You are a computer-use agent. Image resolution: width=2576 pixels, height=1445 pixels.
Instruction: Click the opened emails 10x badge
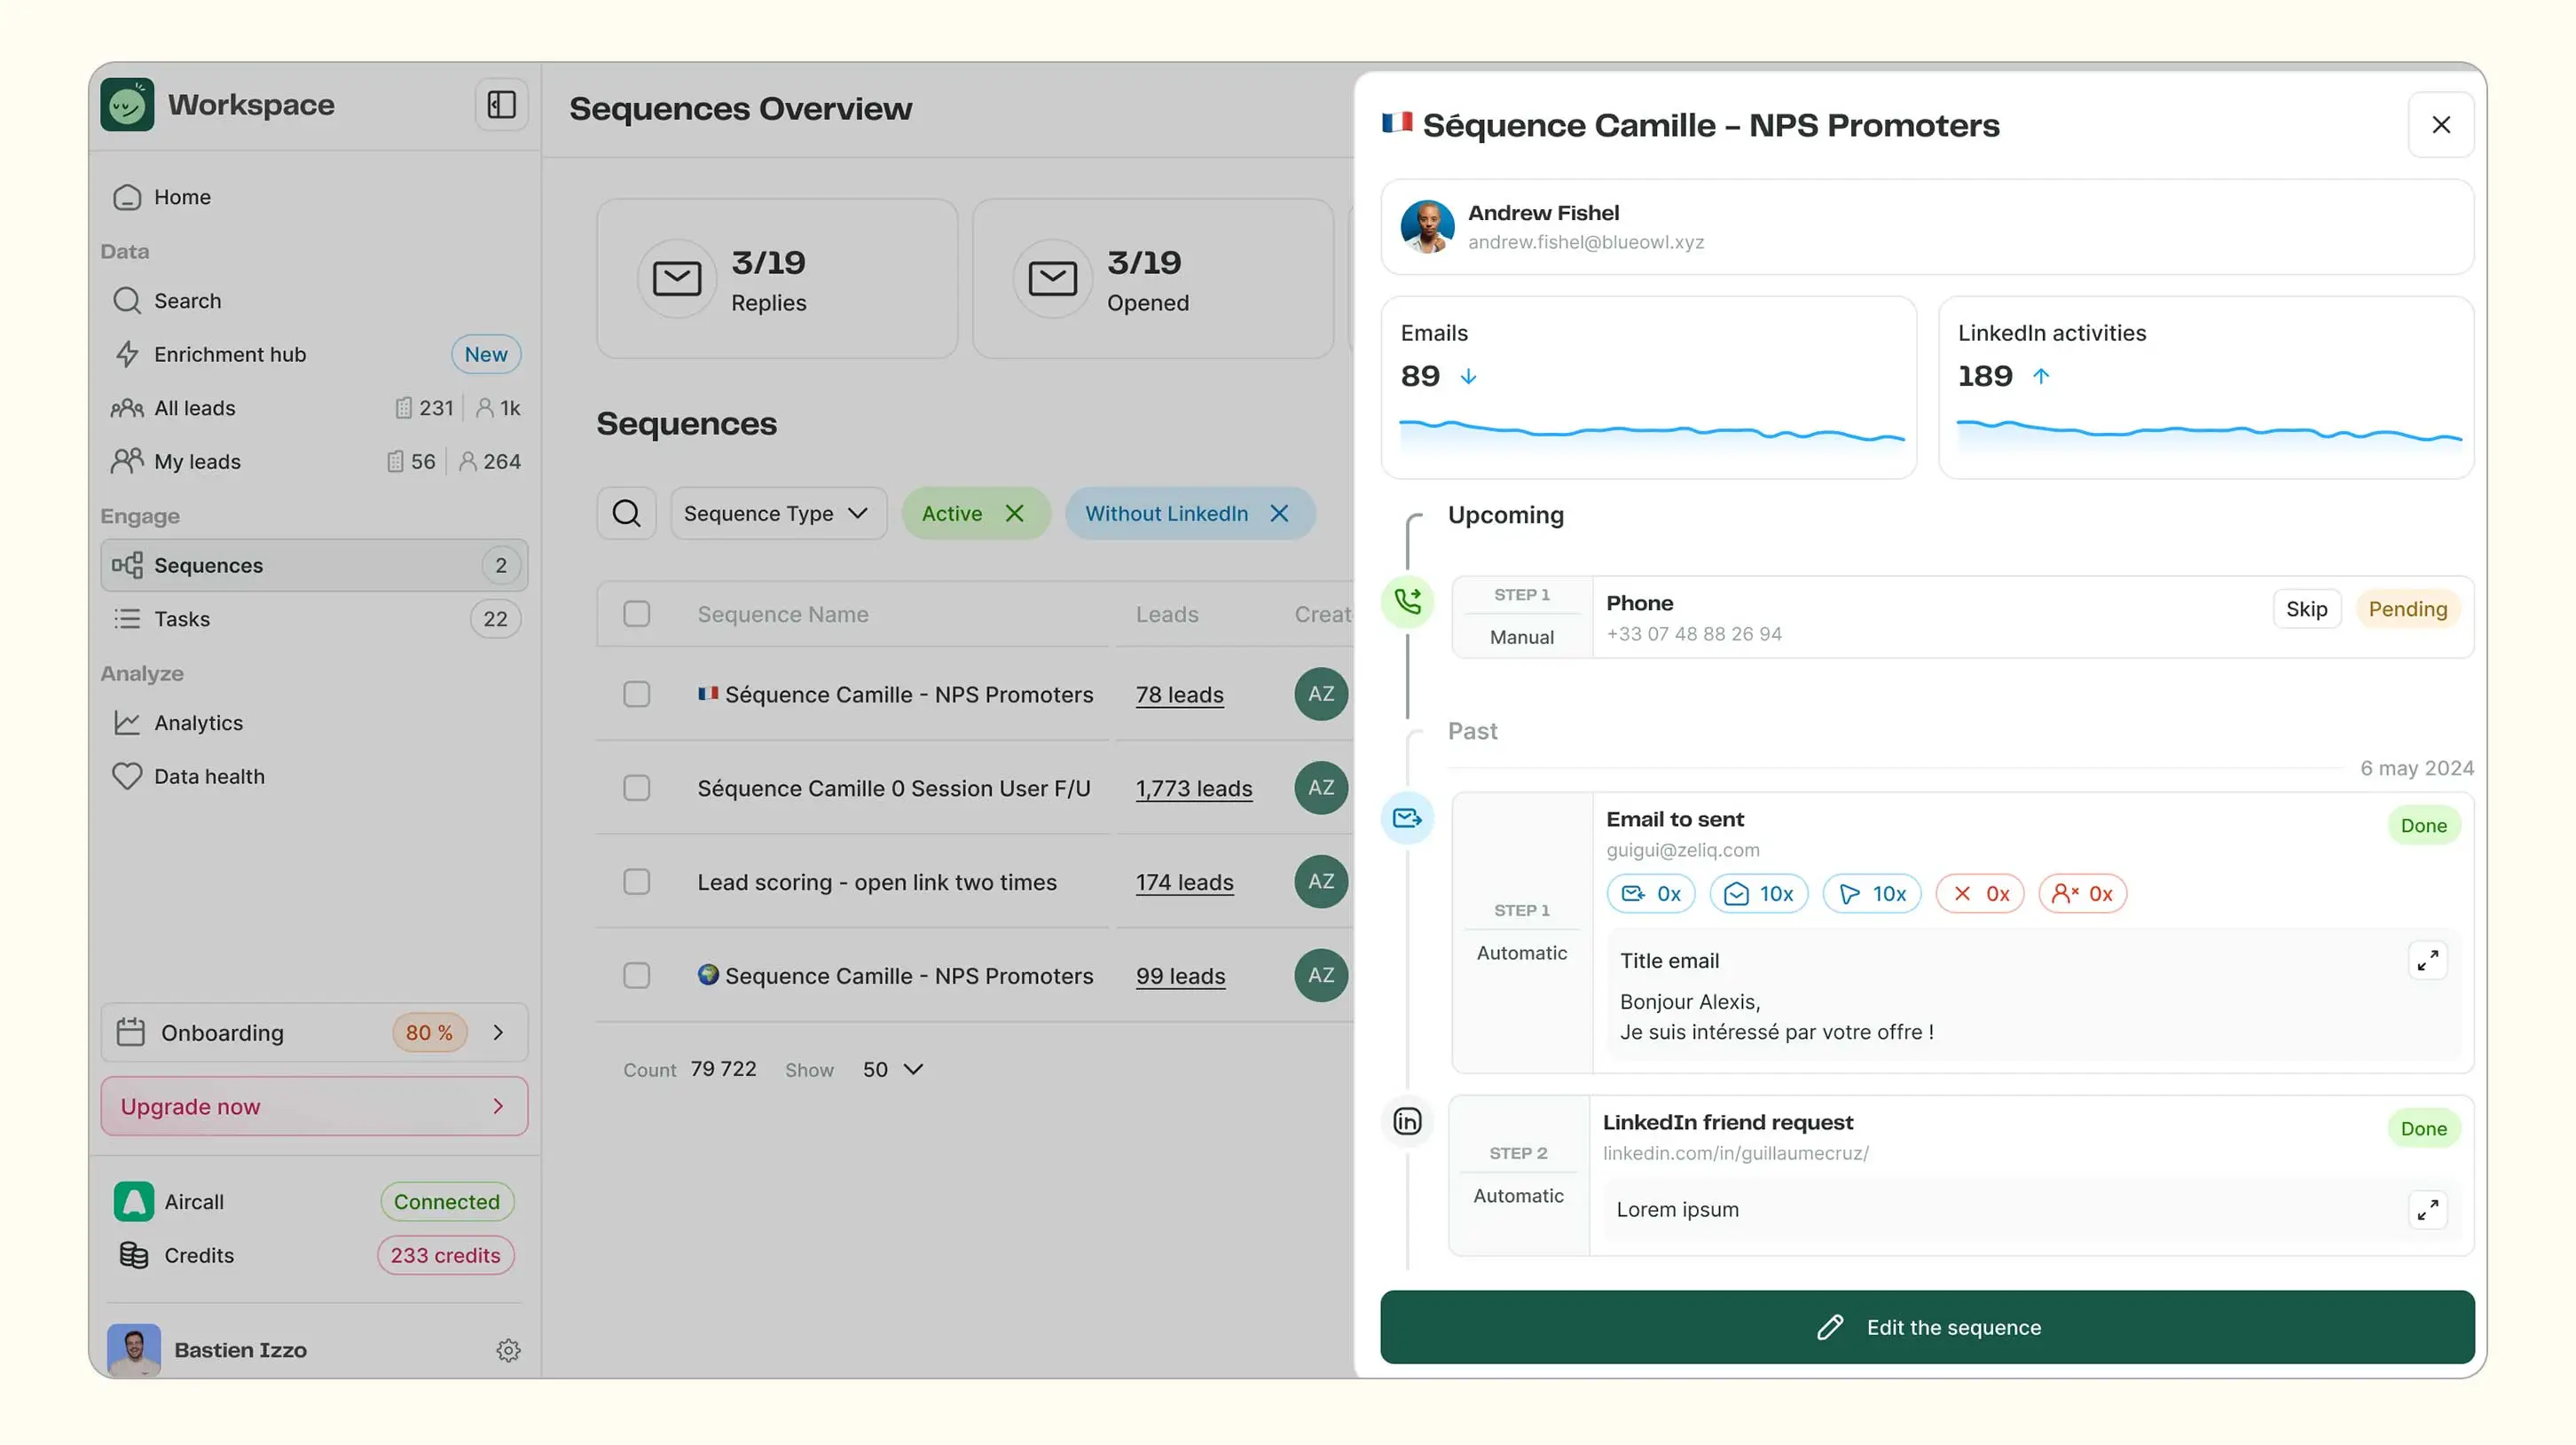click(1759, 893)
